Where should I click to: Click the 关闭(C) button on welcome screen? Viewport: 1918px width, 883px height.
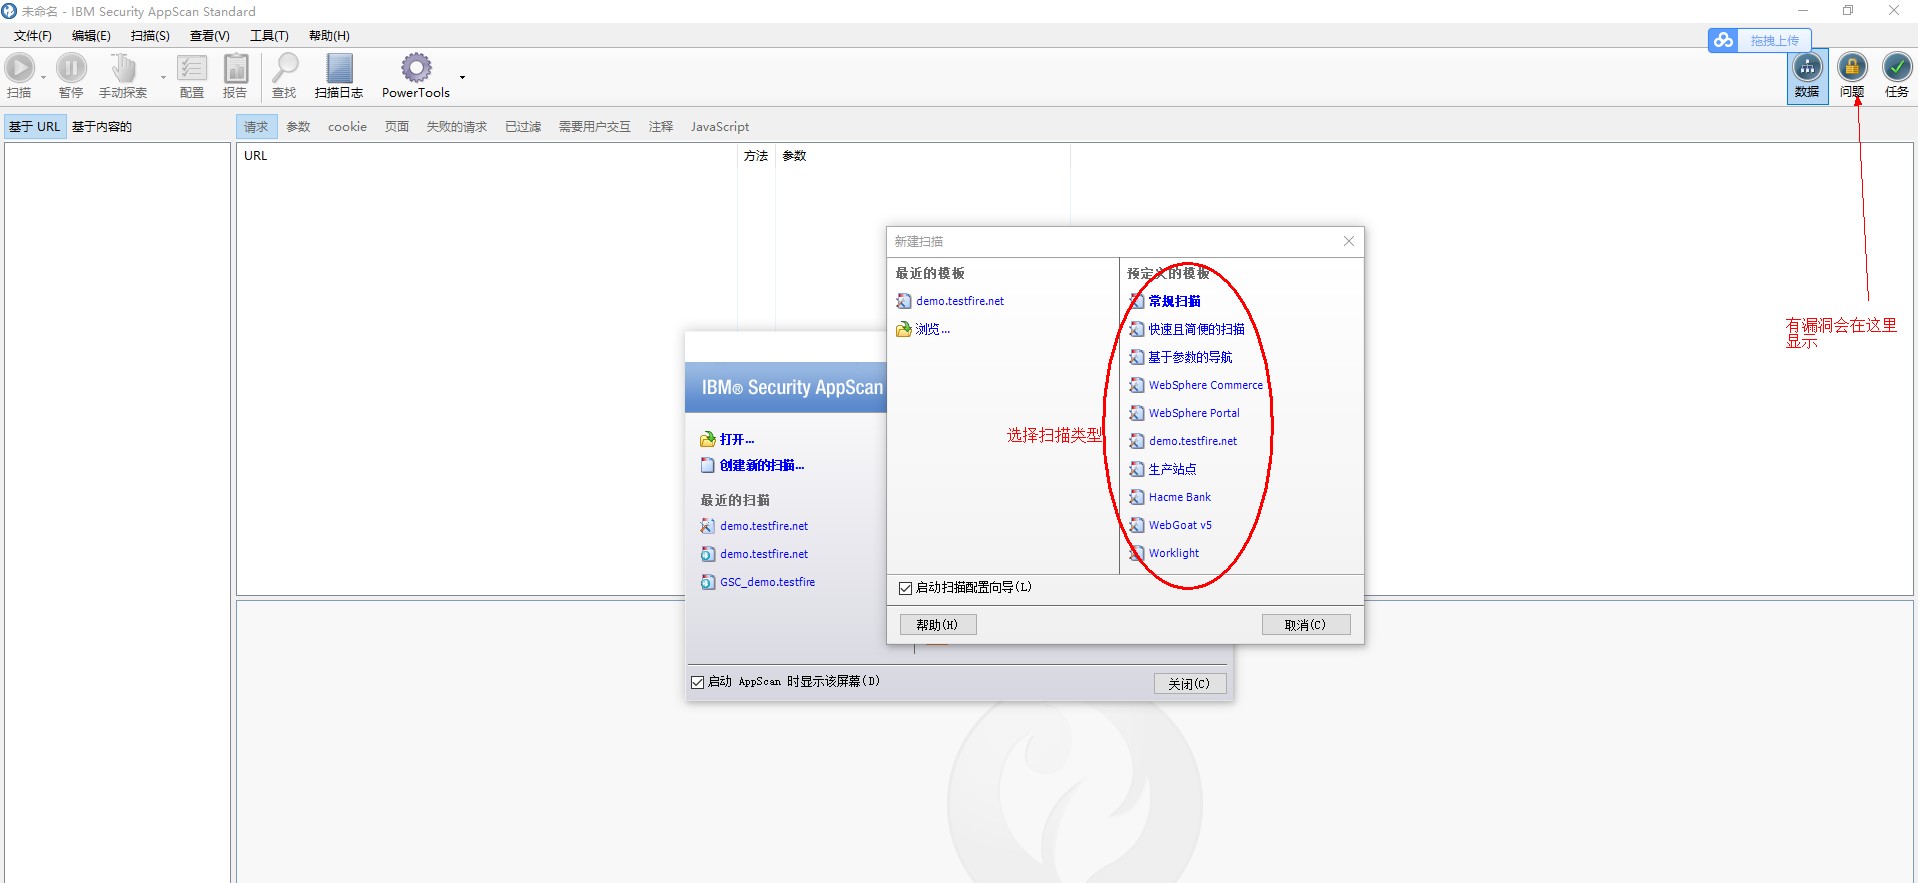[x=1189, y=684]
